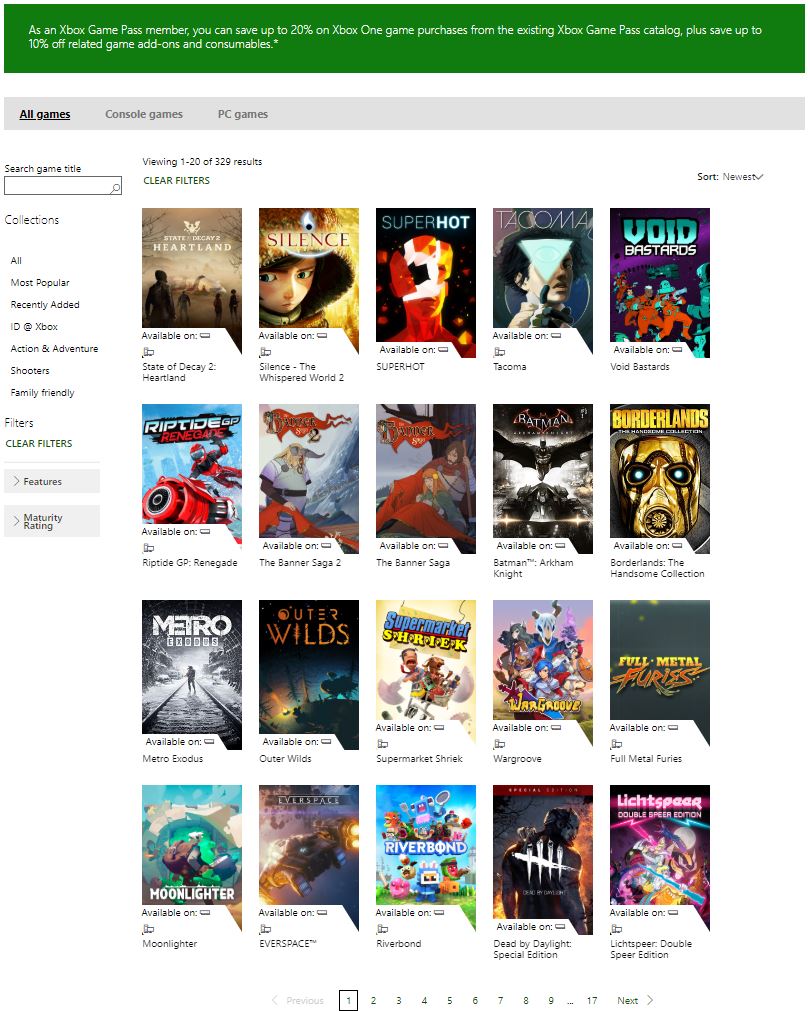Click PC icon under Full Metal Furies
The image size is (810, 1011).
click(616, 744)
